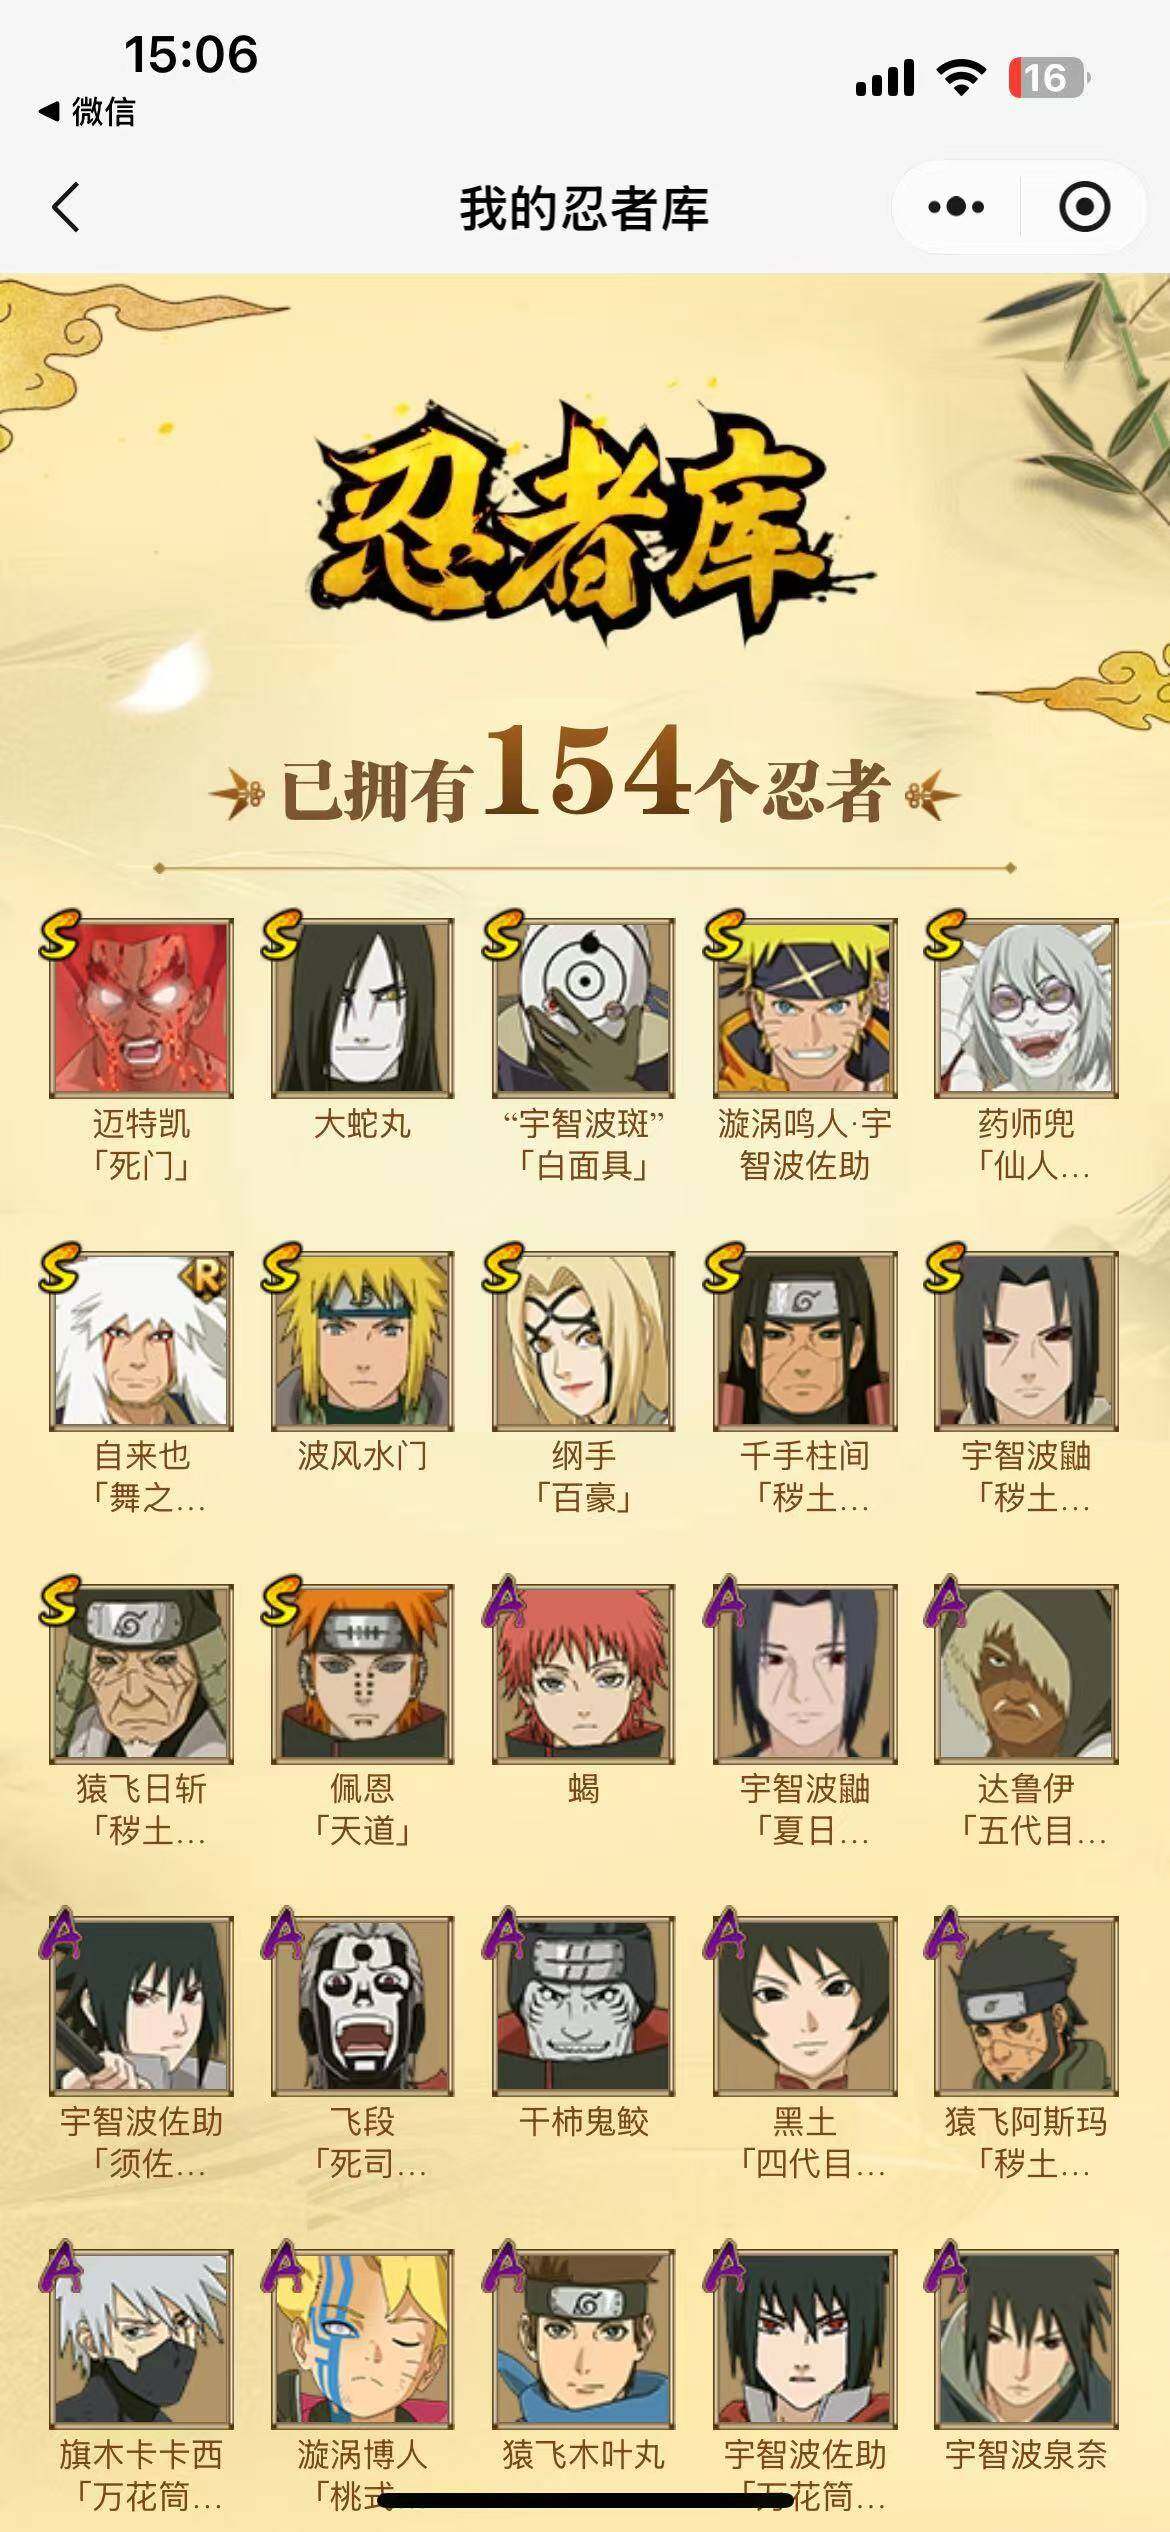Select 迈特凯「死门」ninja portrait

(x=141, y=1008)
